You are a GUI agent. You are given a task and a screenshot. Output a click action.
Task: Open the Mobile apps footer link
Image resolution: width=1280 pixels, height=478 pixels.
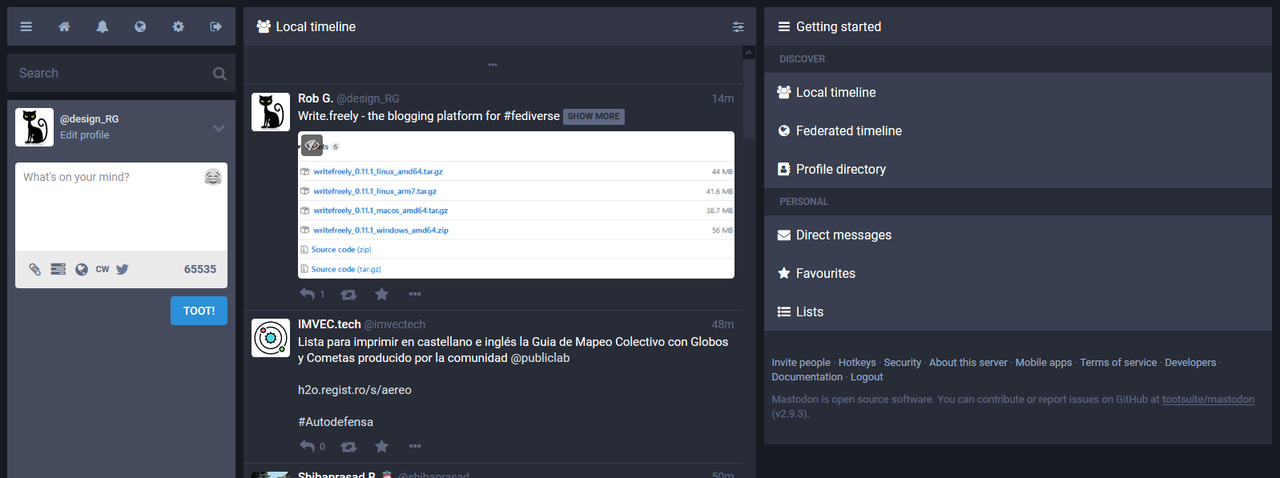[1044, 363]
